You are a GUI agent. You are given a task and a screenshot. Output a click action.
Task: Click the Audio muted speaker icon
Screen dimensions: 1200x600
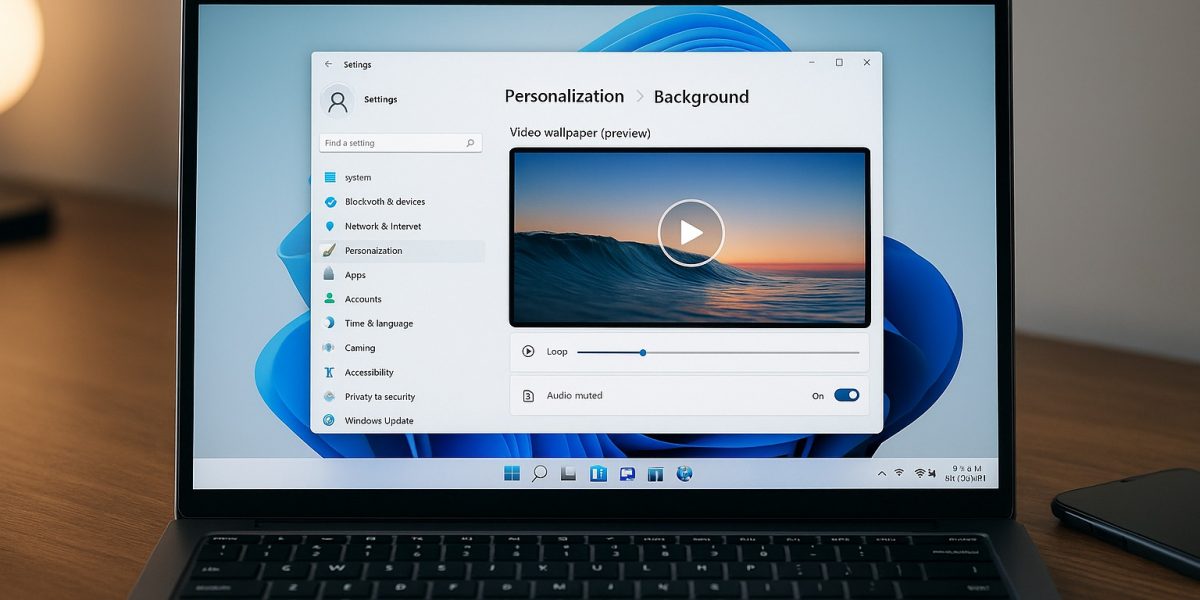pyautogui.click(x=528, y=396)
